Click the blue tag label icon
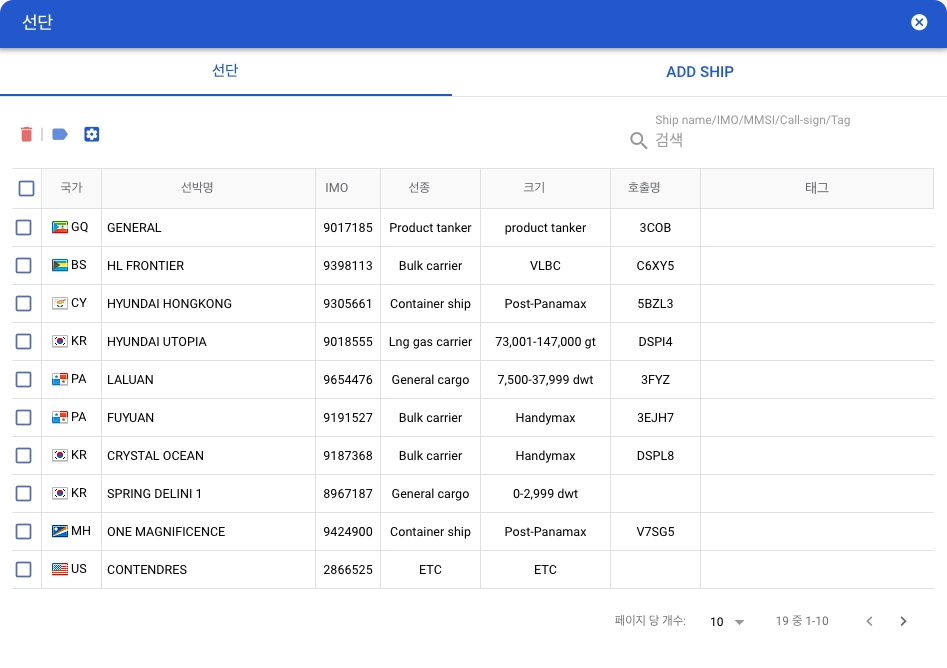 pos(60,134)
